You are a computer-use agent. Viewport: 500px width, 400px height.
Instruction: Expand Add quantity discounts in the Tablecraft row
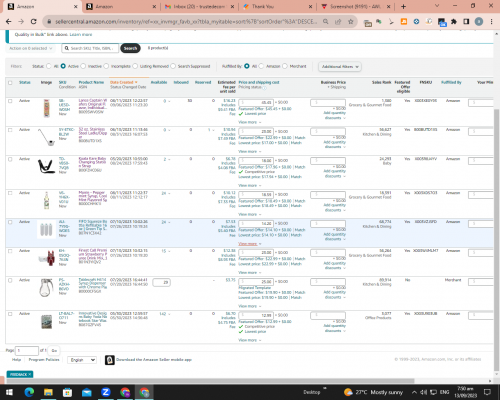click(x=334, y=295)
